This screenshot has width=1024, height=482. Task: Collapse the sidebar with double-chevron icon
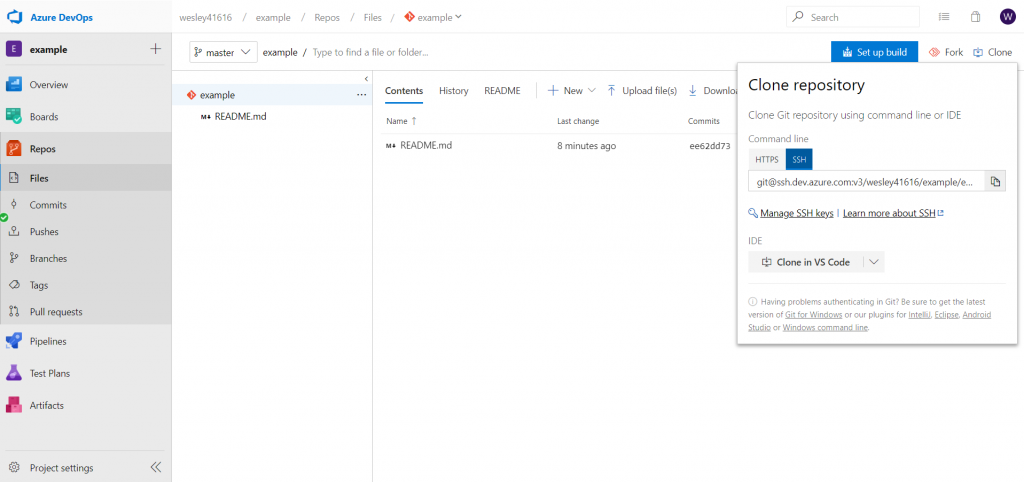(x=155, y=467)
